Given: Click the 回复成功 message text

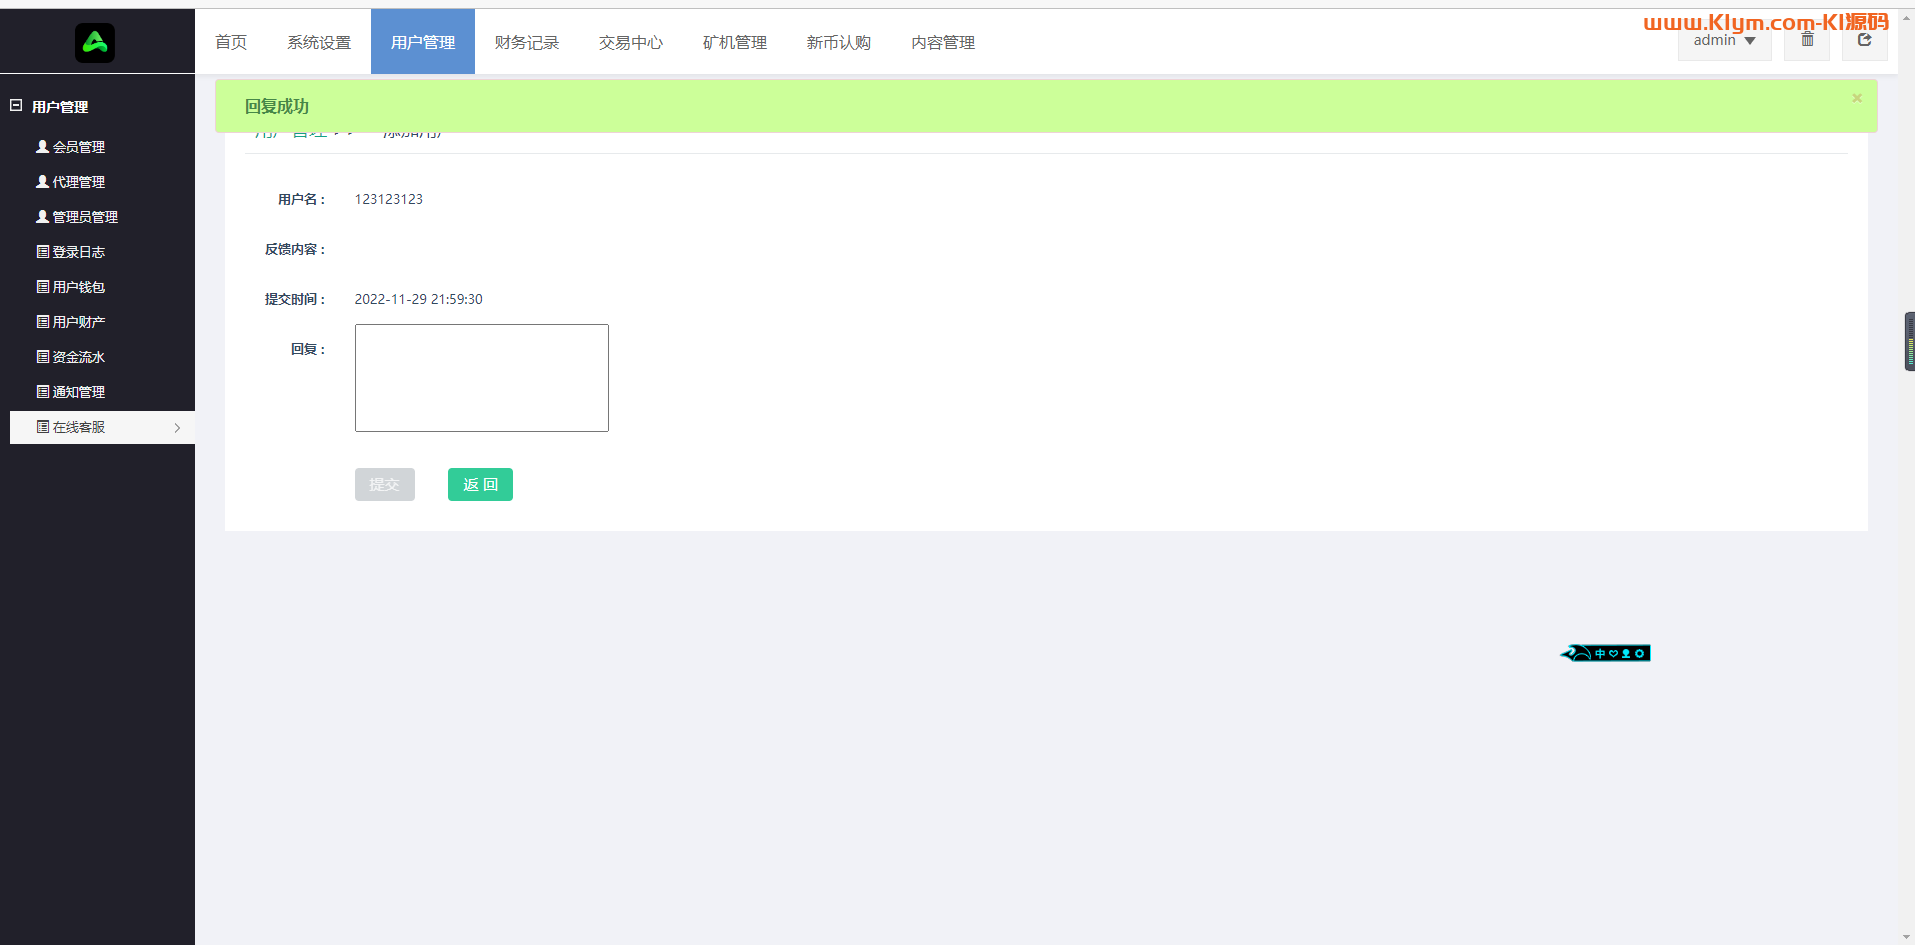Looking at the screenshot, I should [x=277, y=106].
